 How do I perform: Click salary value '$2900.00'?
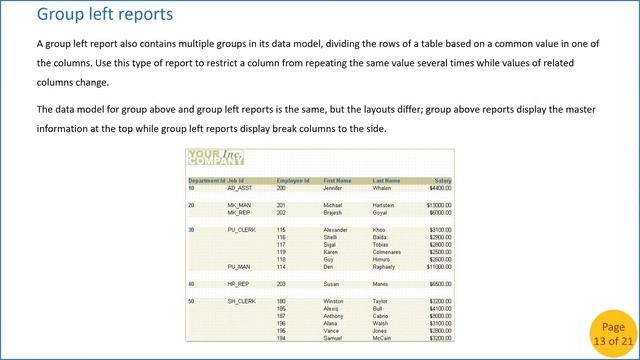tap(440, 238)
